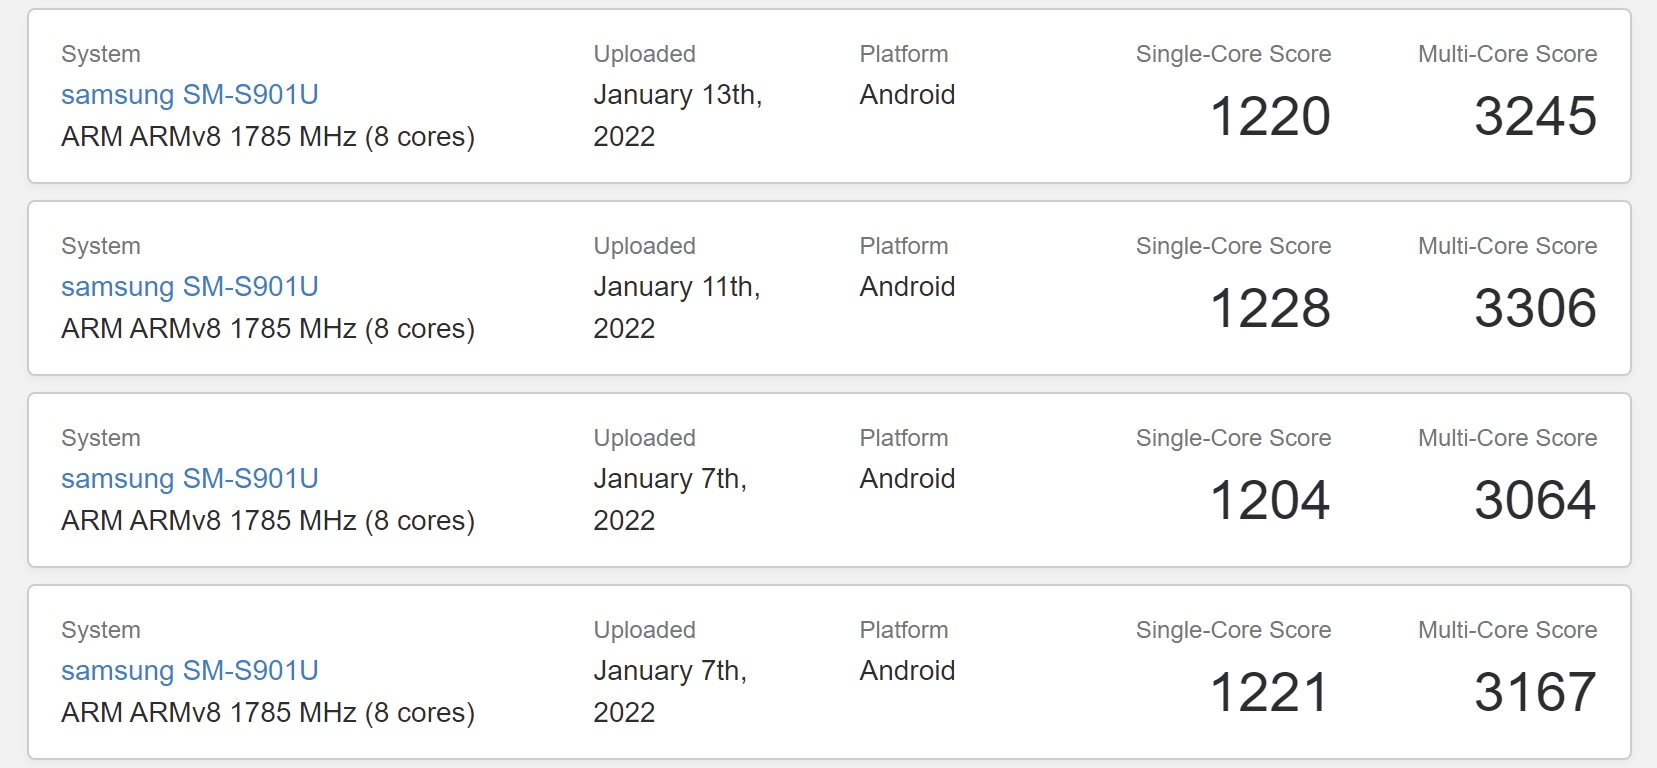Click the January 13th, 2022 upload date

678,115
